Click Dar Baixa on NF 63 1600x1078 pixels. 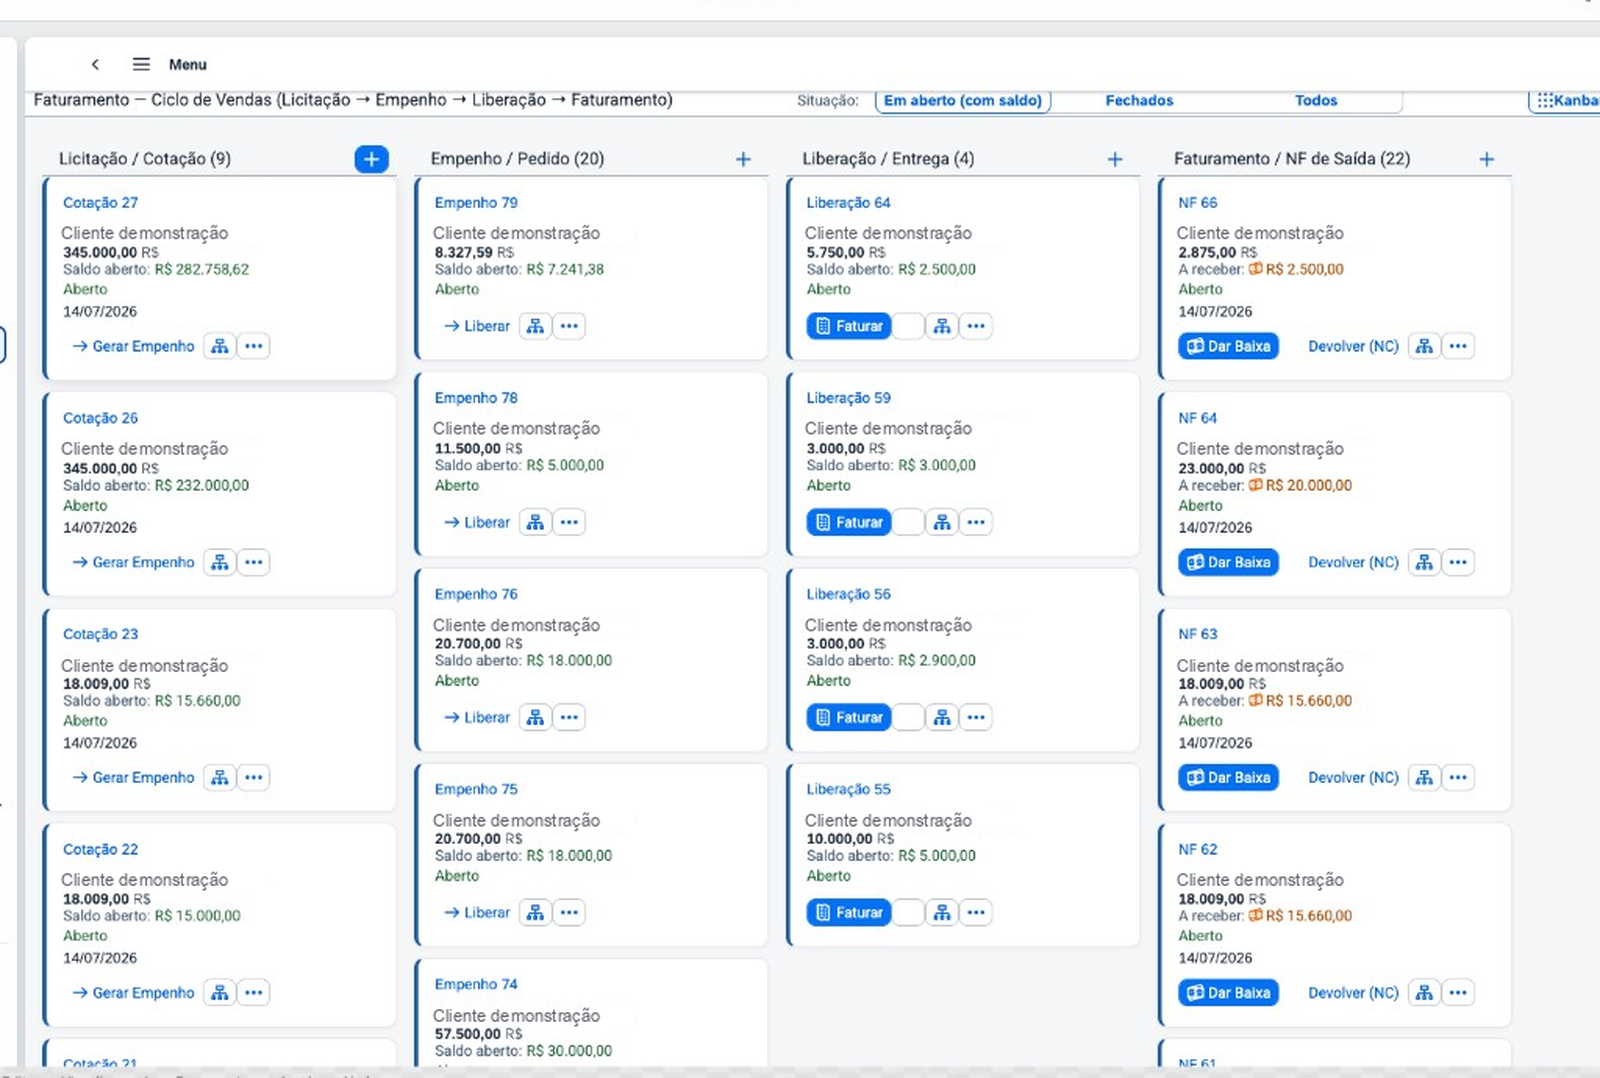pos(1228,777)
